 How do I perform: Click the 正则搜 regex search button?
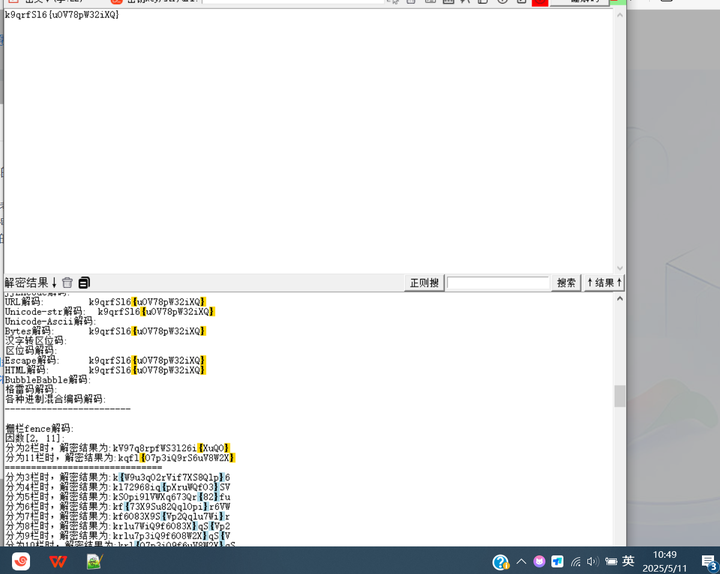pyautogui.click(x=424, y=283)
